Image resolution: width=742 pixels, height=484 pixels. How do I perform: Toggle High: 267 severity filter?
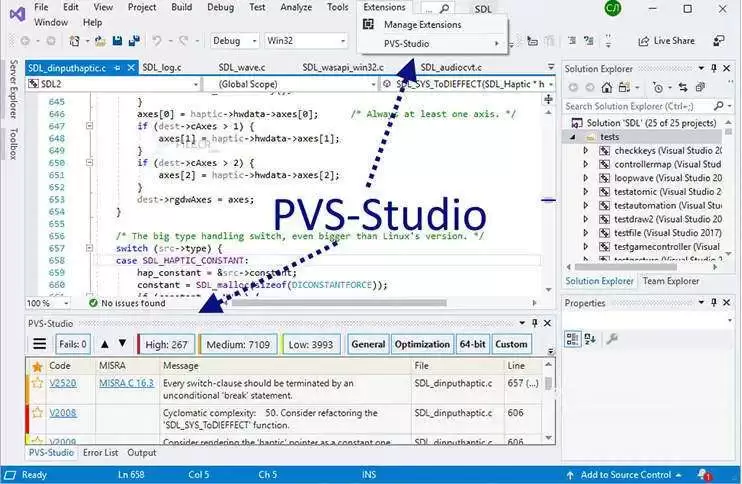click(166, 344)
